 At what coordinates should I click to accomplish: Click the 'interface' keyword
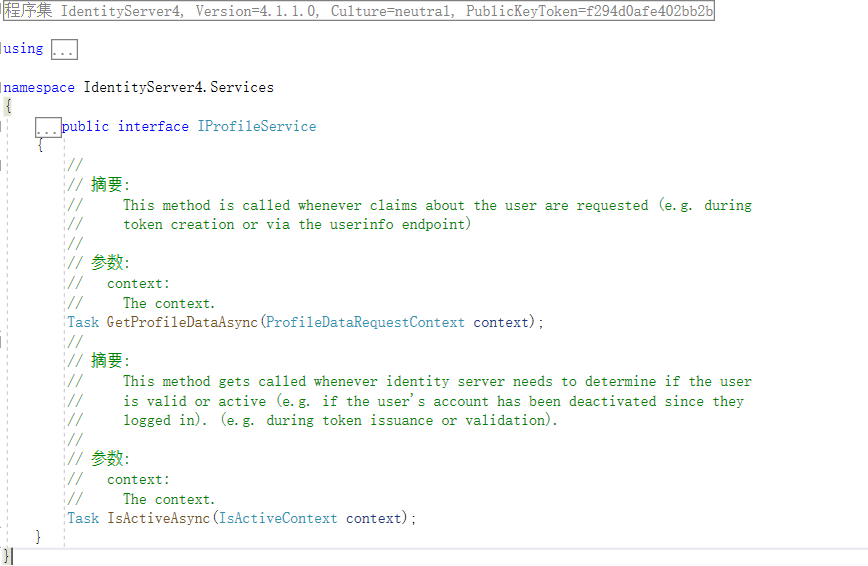click(153, 126)
